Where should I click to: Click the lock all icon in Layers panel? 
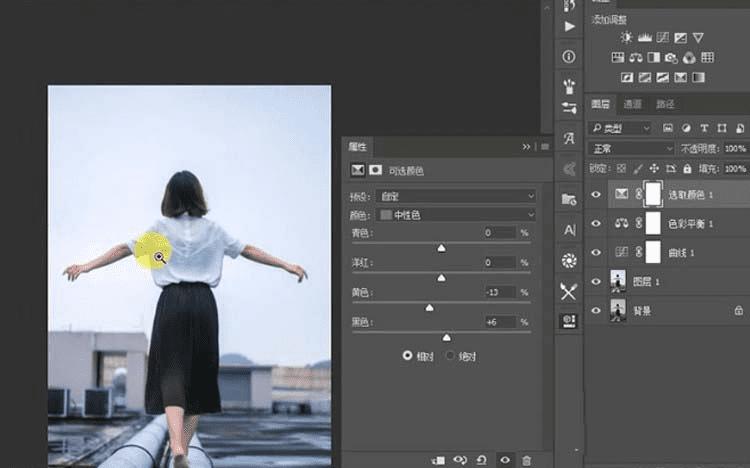[x=689, y=169]
